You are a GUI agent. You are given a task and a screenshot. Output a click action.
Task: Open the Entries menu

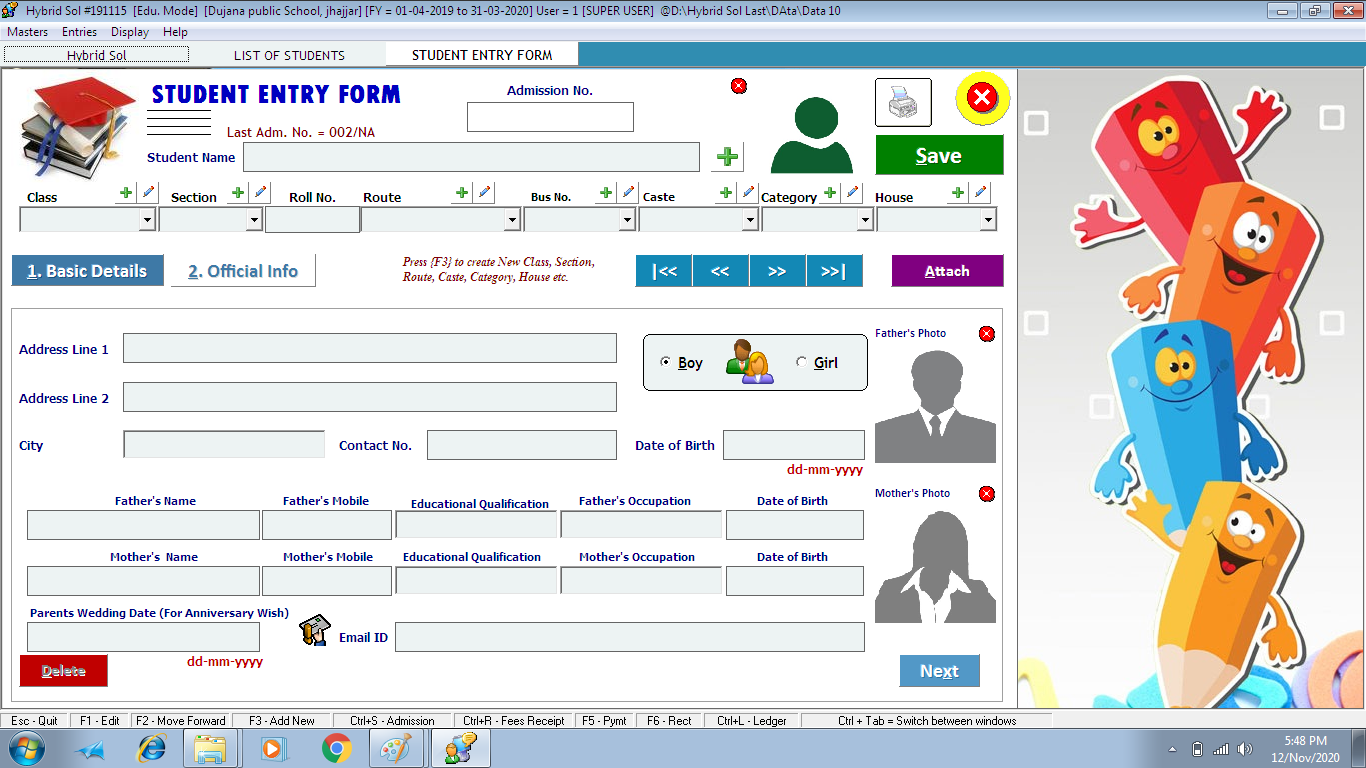click(79, 32)
